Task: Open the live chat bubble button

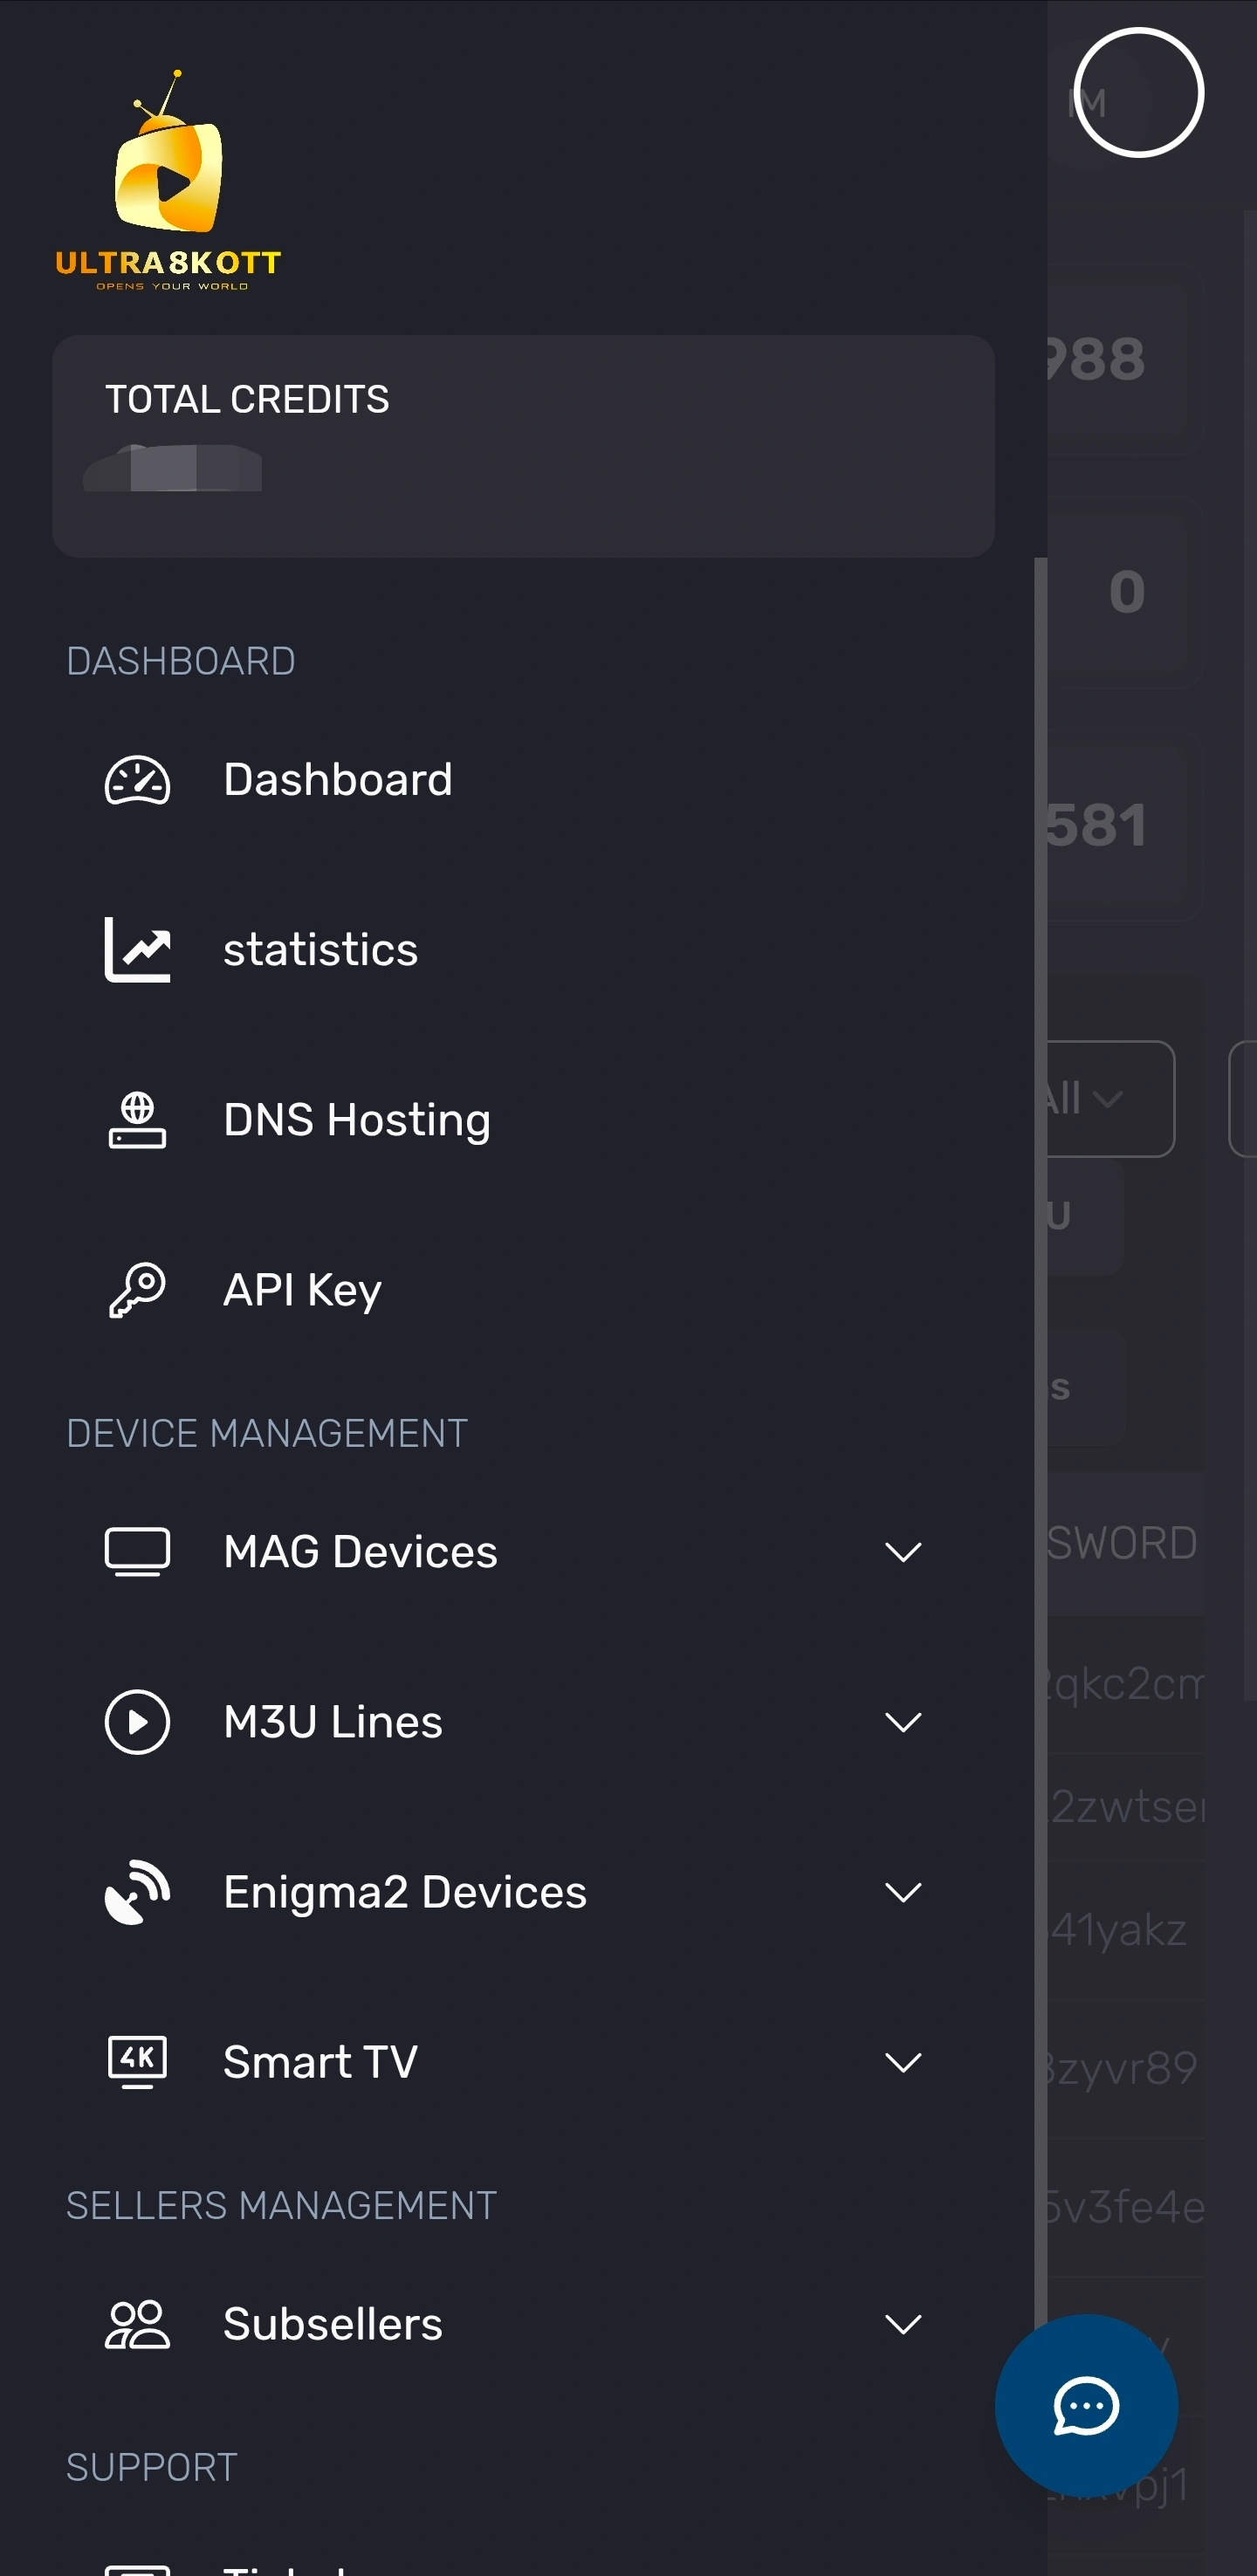Action: (x=1086, y=2405)
